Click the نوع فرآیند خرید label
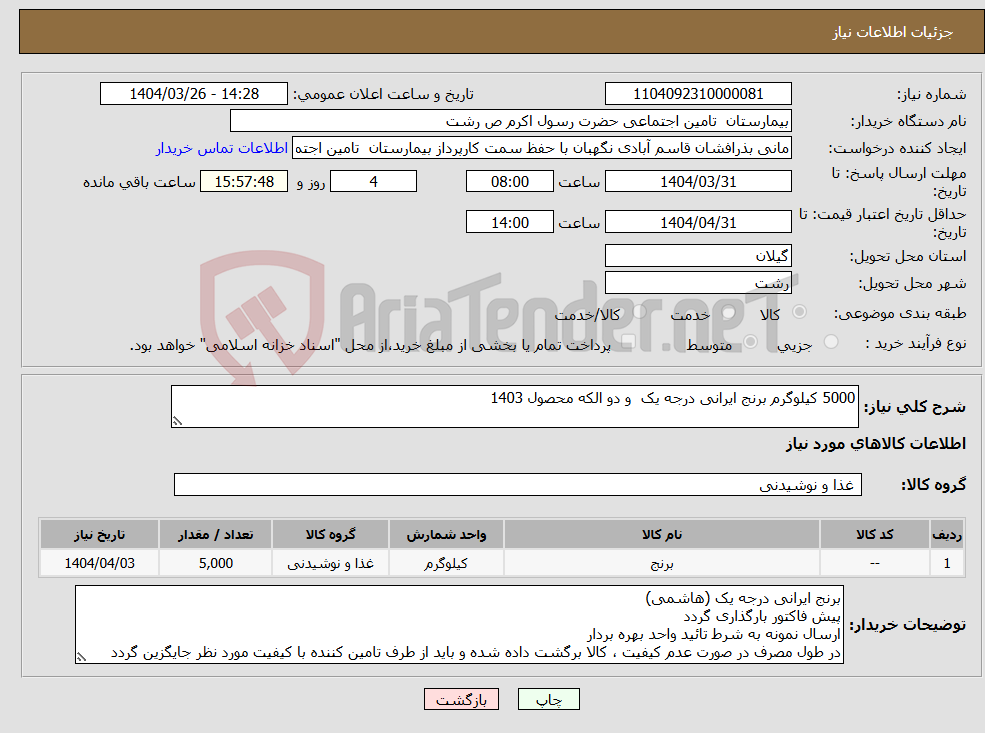This screenshot has width=985, height=733. (916, 344)
